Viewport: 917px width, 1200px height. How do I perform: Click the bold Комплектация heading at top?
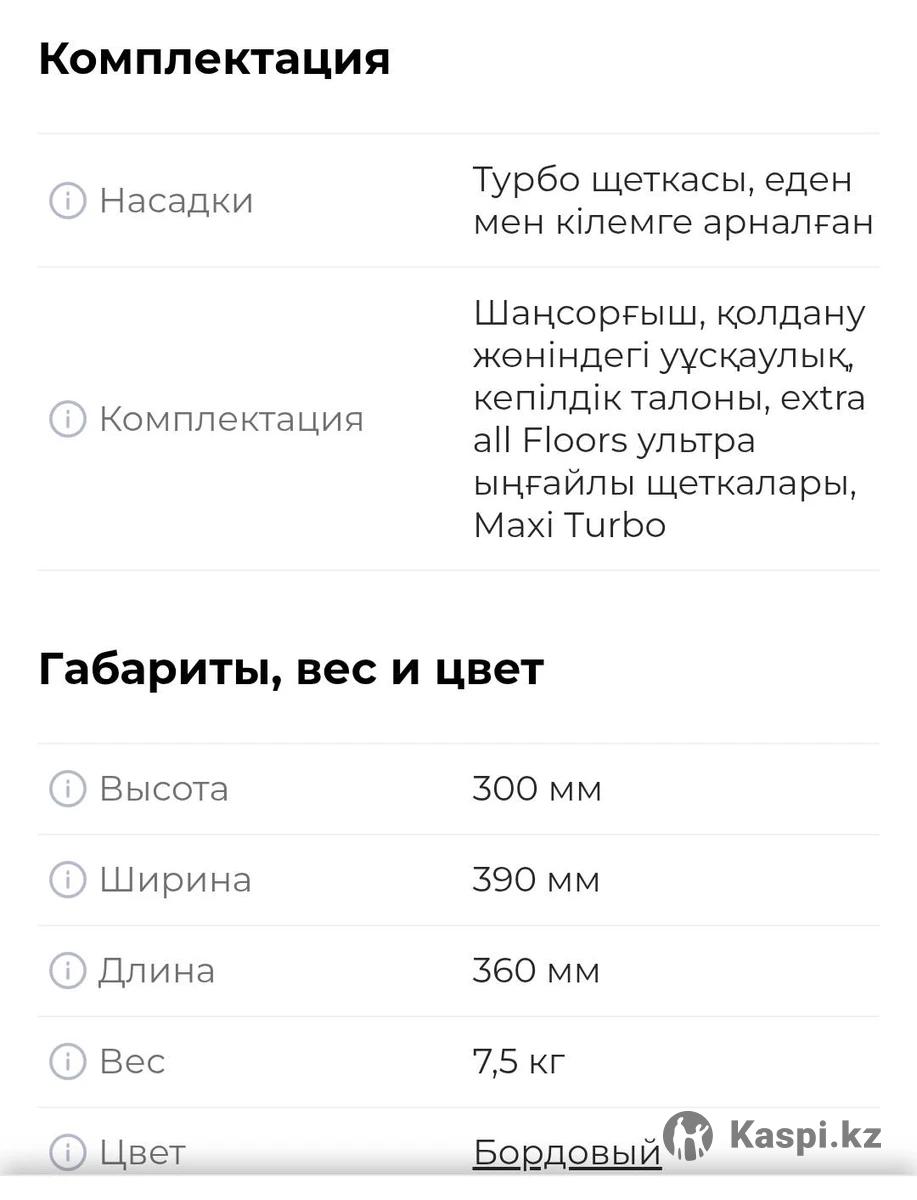(x=214, y=59)
